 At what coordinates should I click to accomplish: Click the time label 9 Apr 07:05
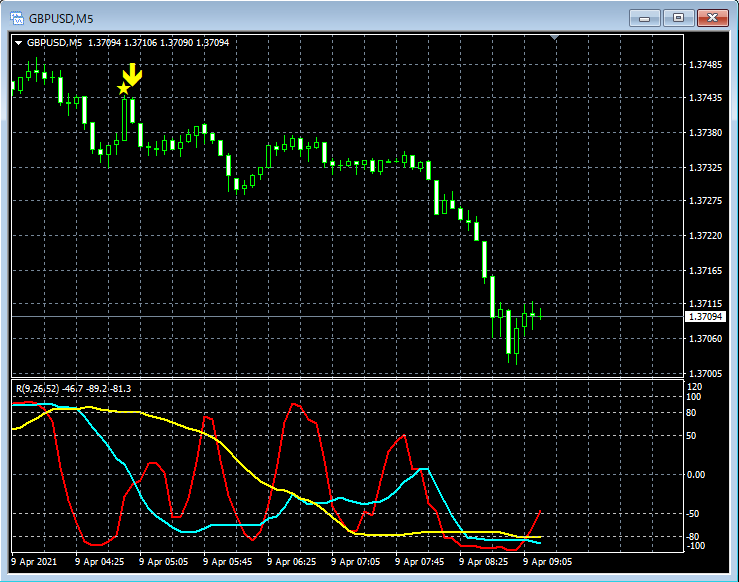(x=355, y=562)
